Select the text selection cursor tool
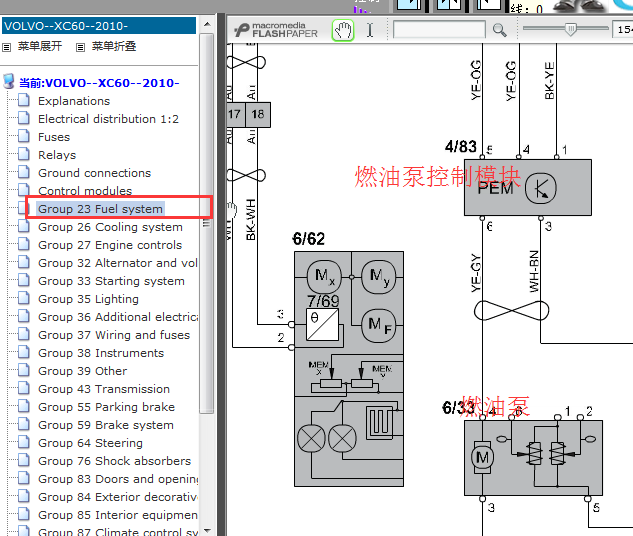The width and height of the screenshot is (633, 536). click(370, 30)
